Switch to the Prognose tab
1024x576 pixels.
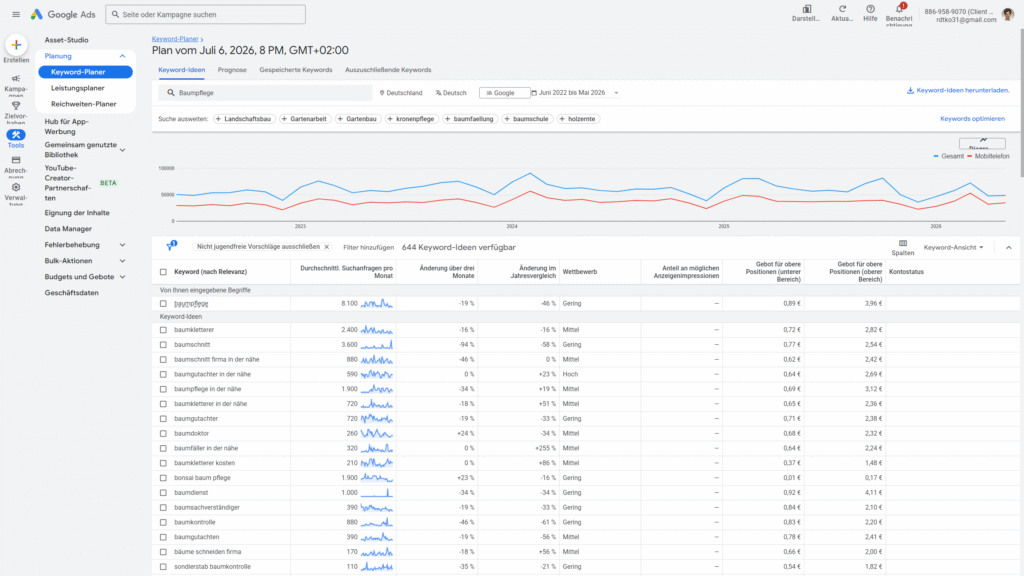pyautogui.click(x=232, y=70)
